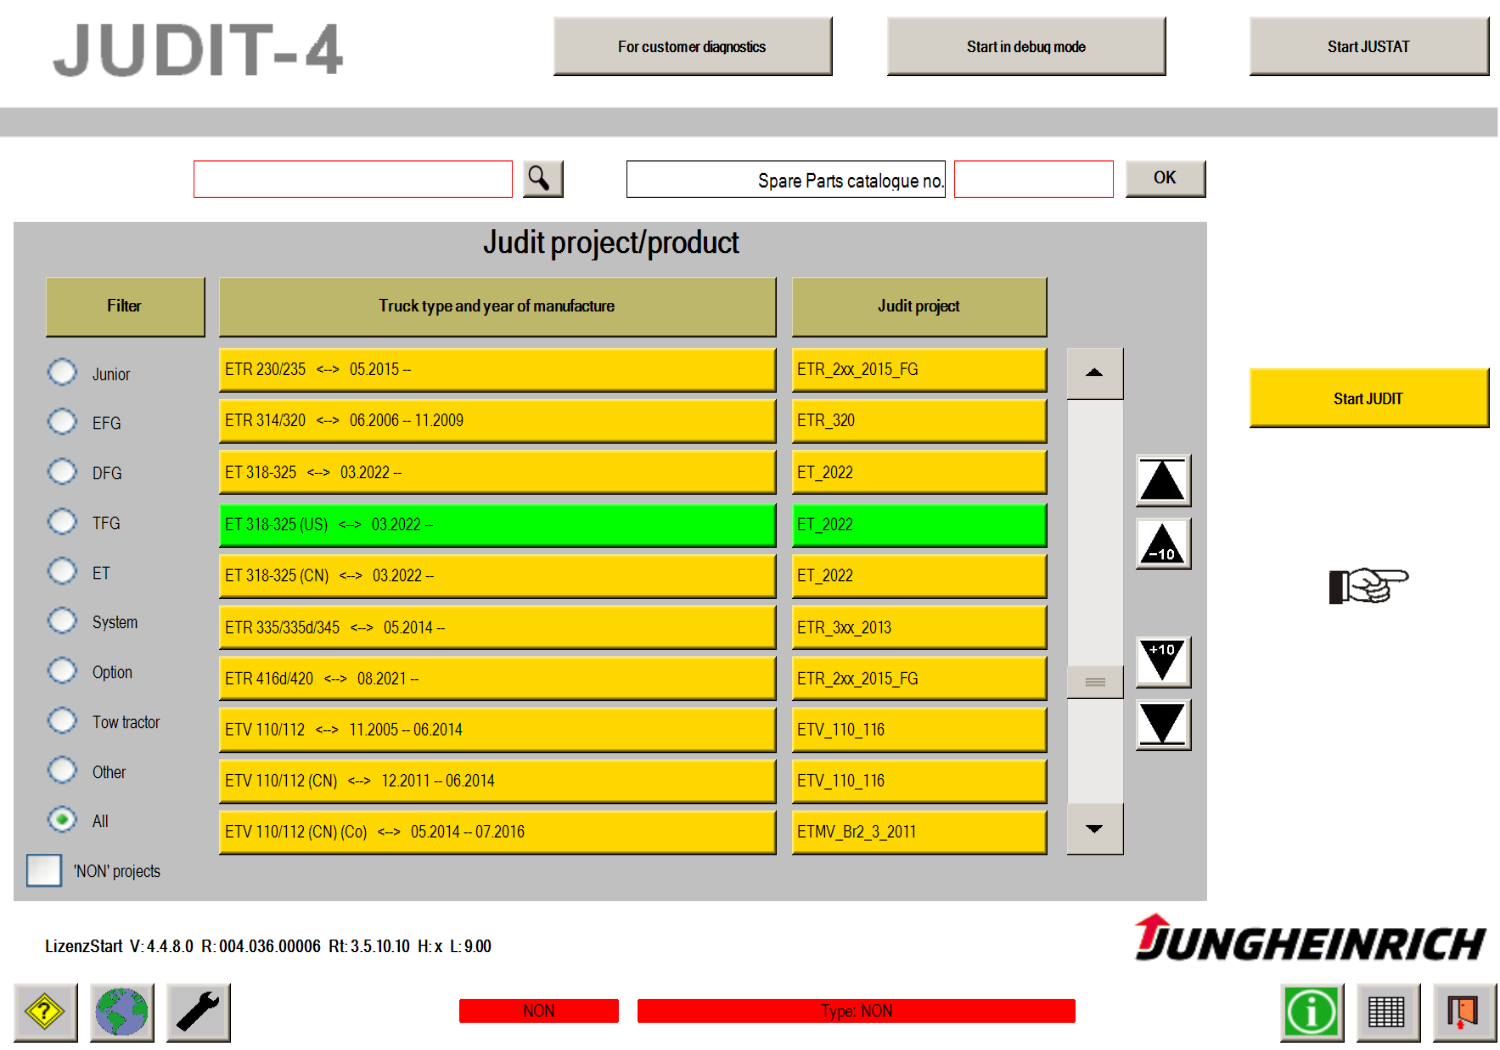This screenshot has height=1050, width=1500.
Task: Open the wrench settings icon
Action: pos(198,1012)
